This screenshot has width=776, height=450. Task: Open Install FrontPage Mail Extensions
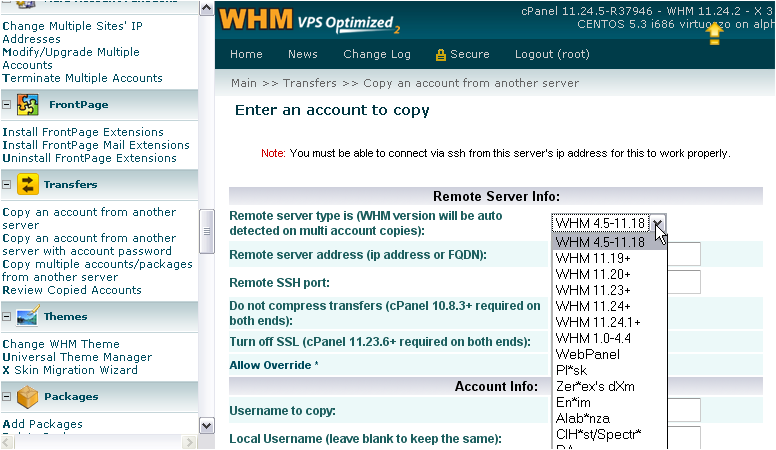pyautogui.click(x=96, y=145)
